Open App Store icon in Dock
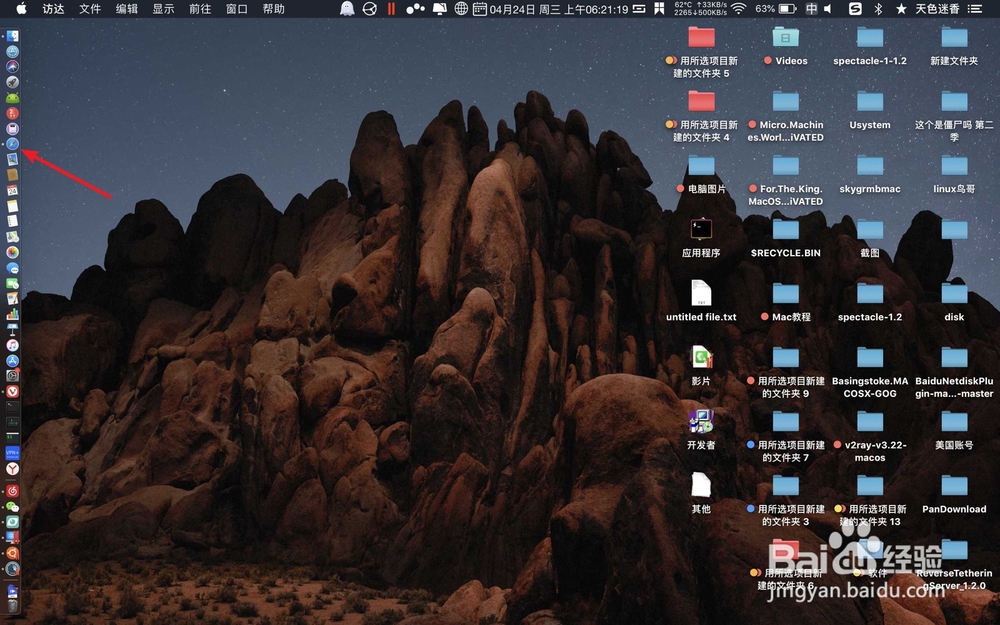Image resolution: width=1000 pixels, height=625 pixels. (12, 360)
